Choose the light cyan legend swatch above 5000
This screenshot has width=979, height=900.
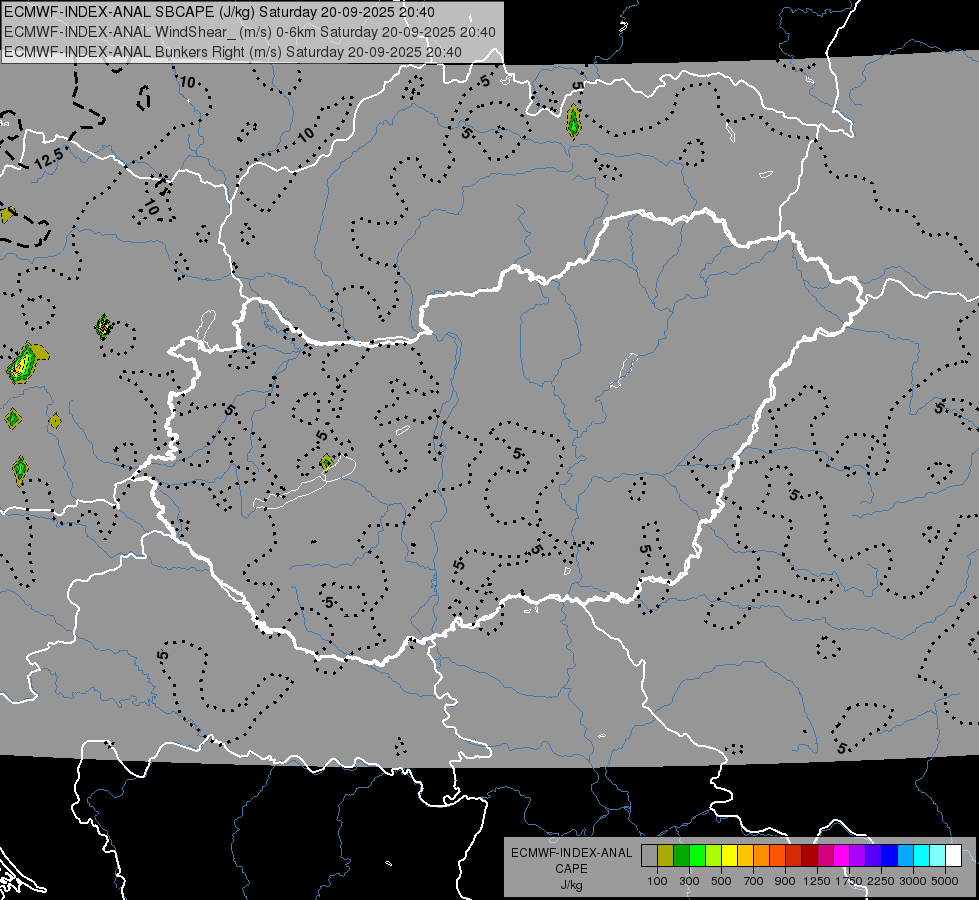pos(938,856)
